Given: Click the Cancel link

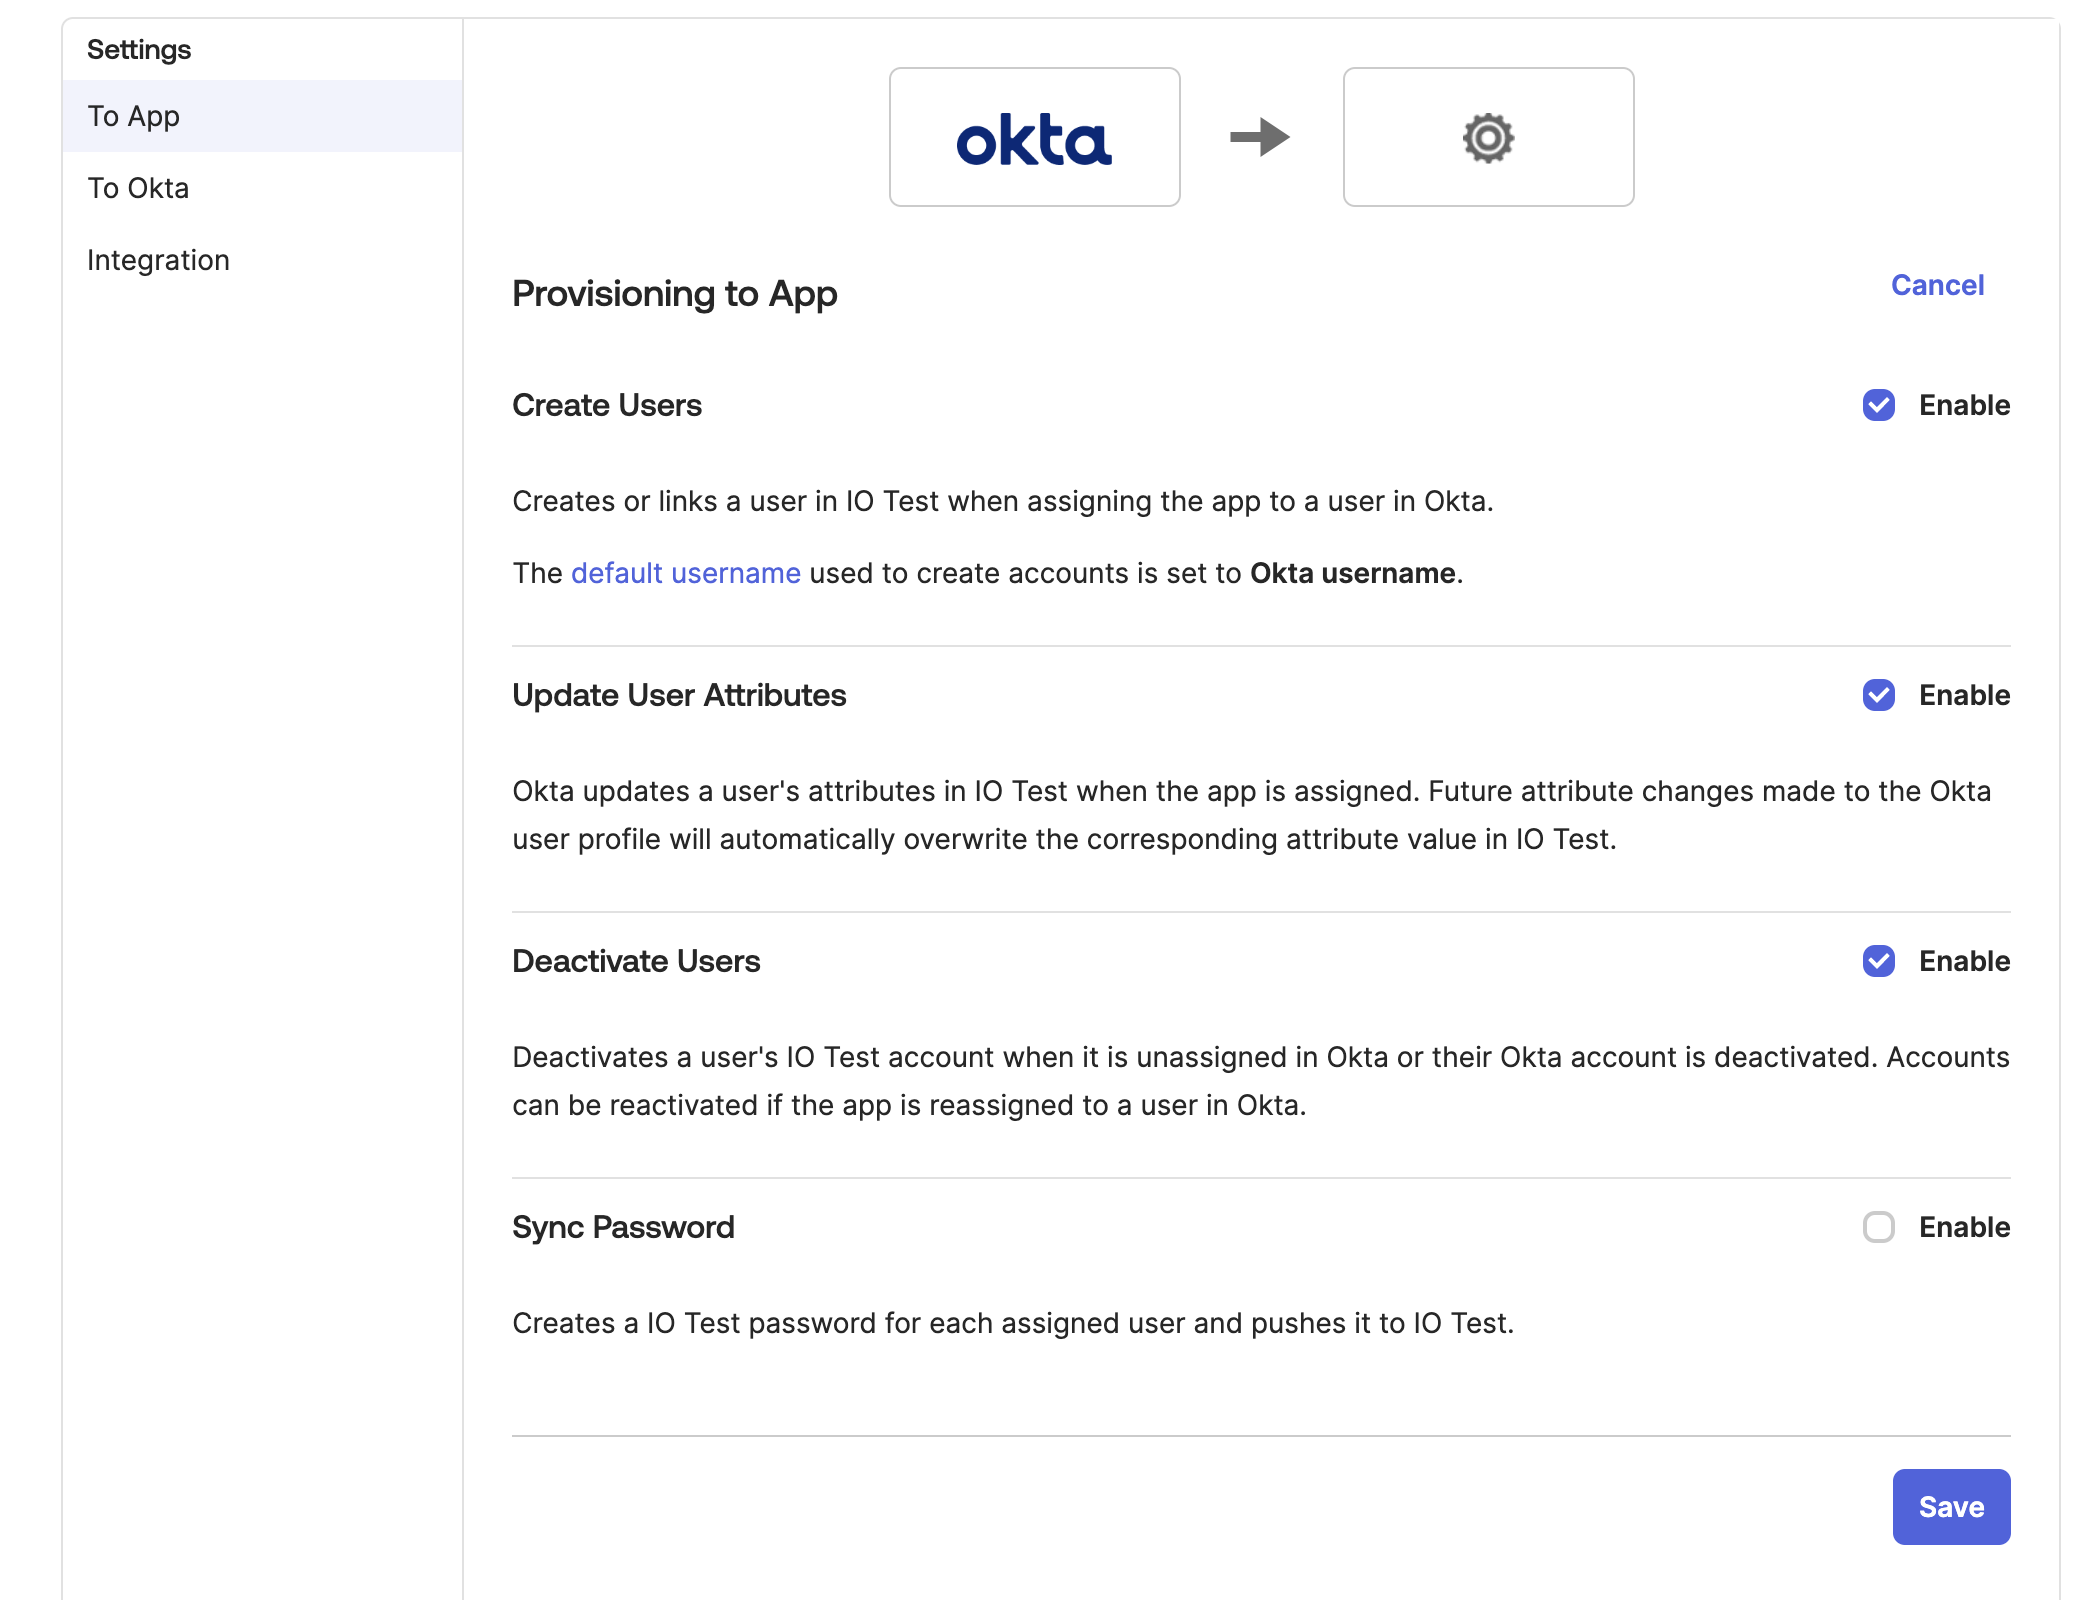Looking at the screenshot, I should [x=1937, y=285].
